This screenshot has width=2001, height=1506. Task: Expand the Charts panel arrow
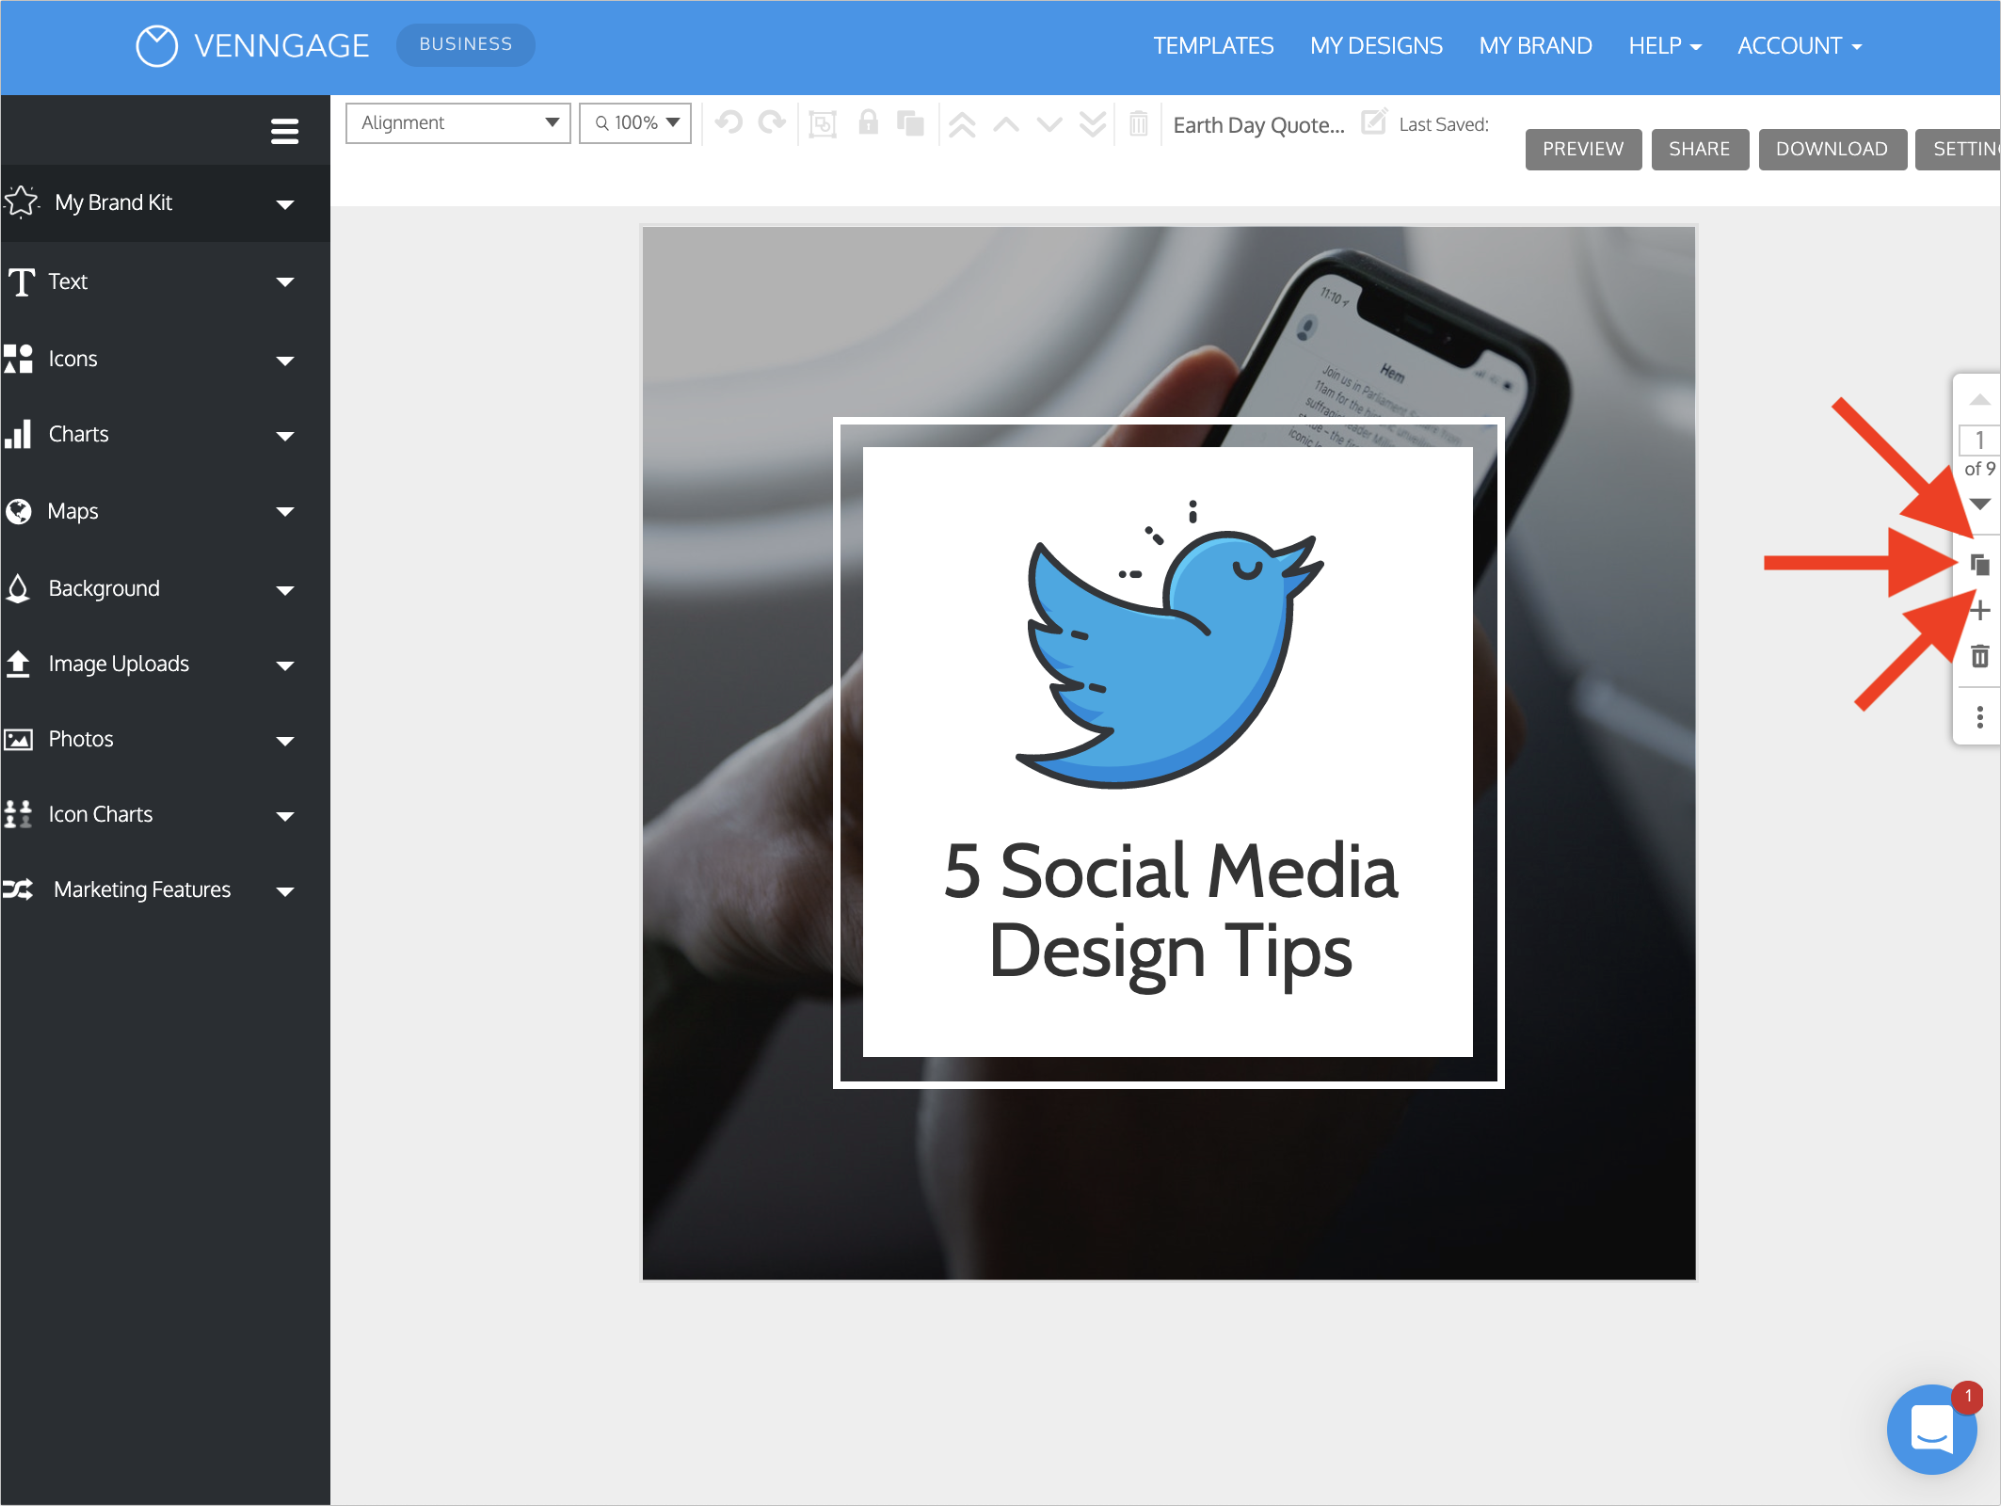click(285, 436)
